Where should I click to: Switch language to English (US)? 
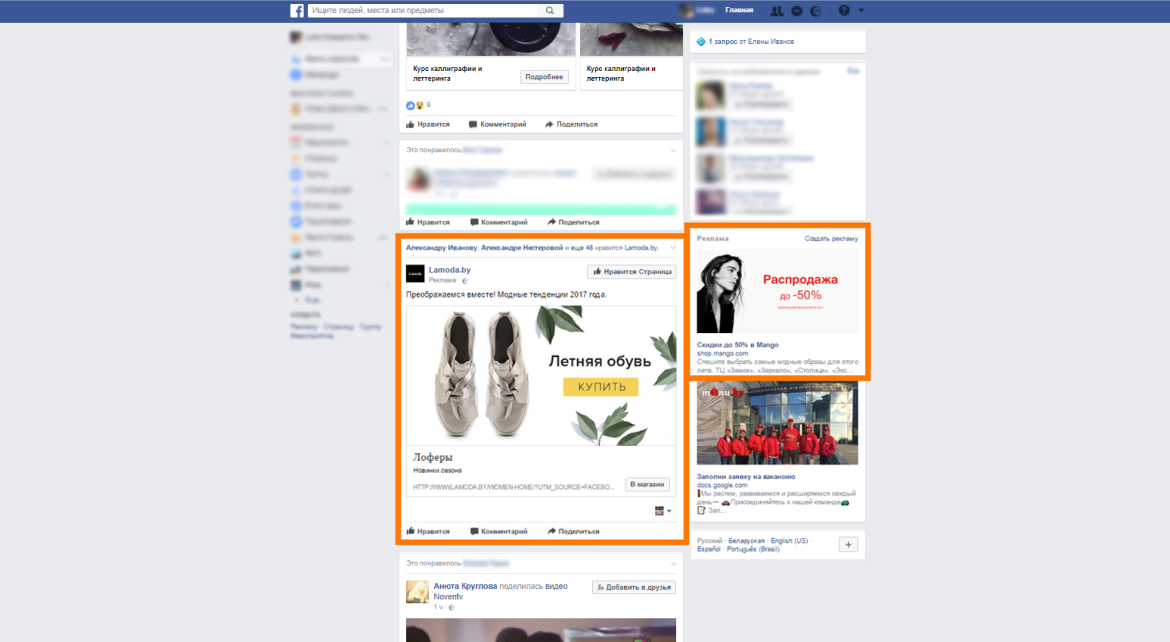click(x=789, y=540)
